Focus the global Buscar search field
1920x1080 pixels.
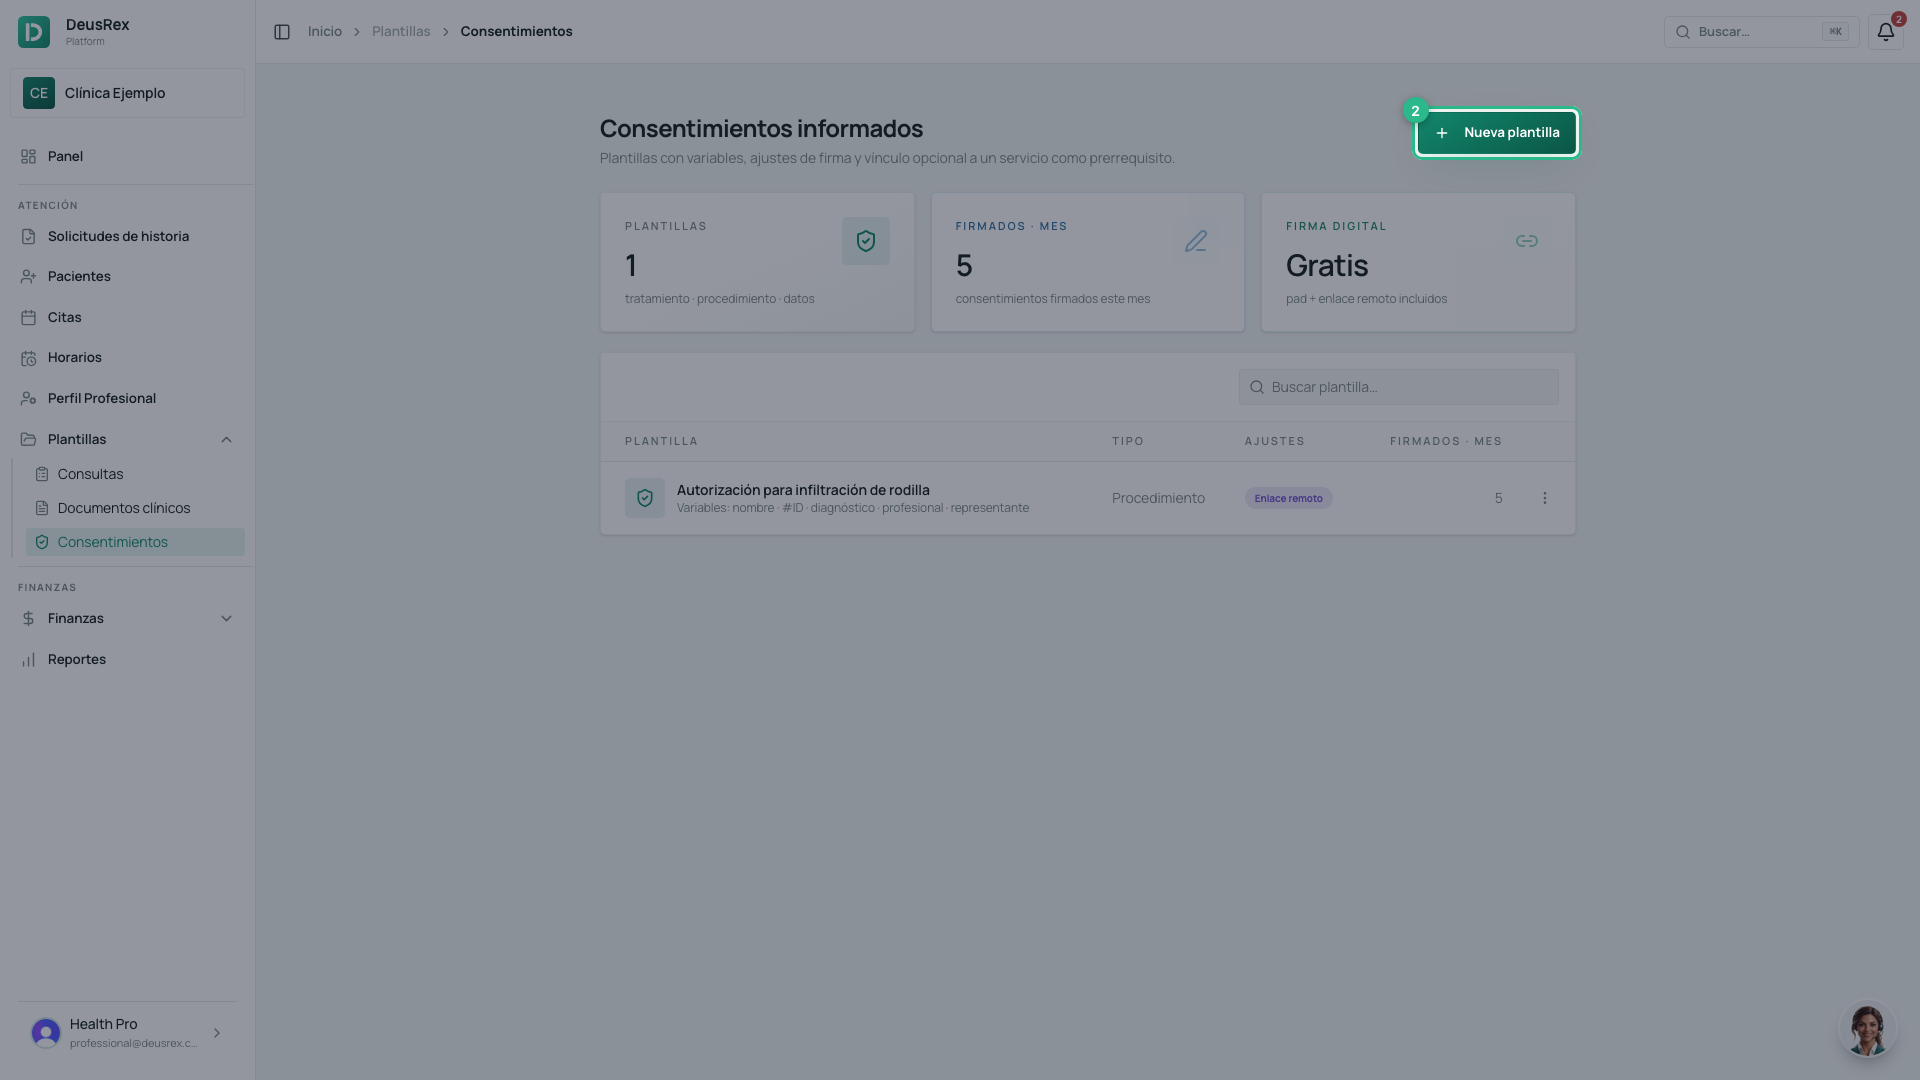pos(1761,32)
